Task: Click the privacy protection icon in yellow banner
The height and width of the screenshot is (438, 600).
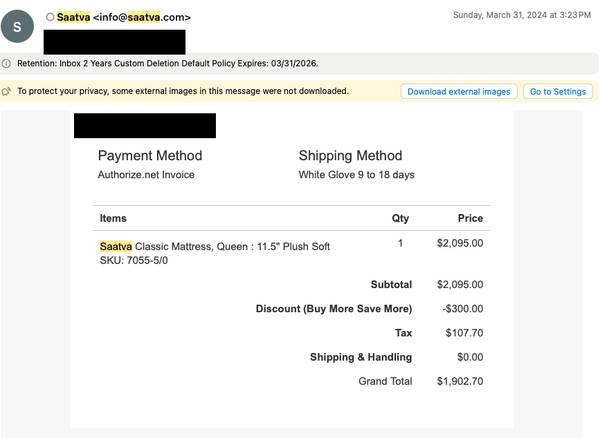Action: click(x=7, y=91)
